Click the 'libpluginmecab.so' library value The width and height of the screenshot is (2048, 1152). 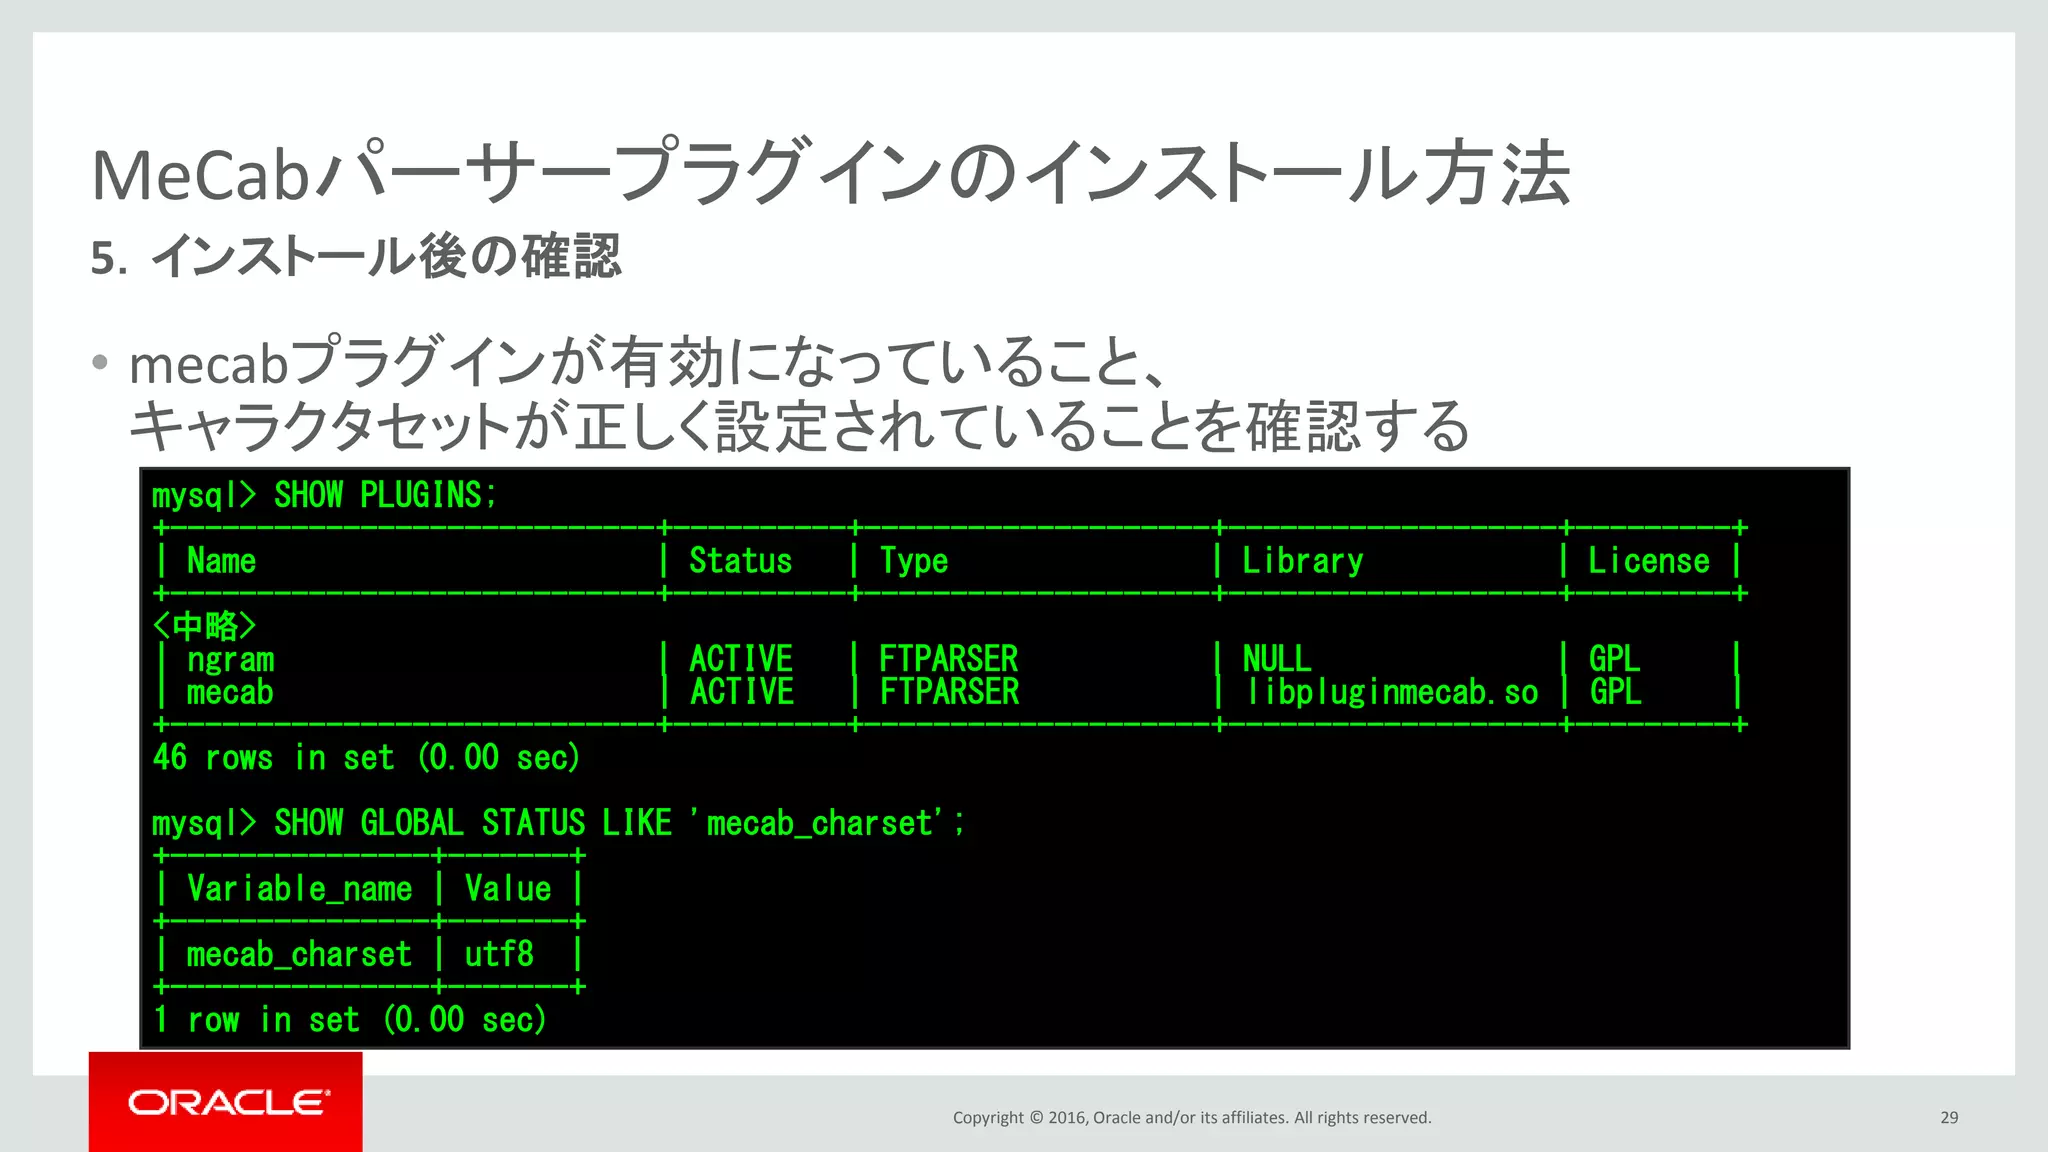1390,692
